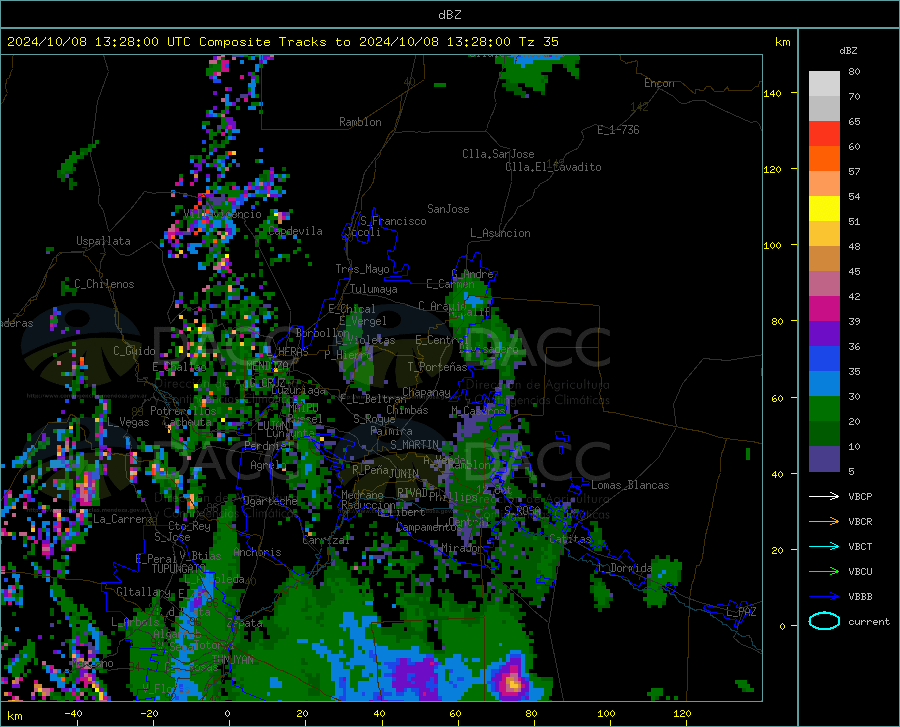Click the Potrerillos map label
This screenshot has width=900, height=727.
tap(183, 411)
